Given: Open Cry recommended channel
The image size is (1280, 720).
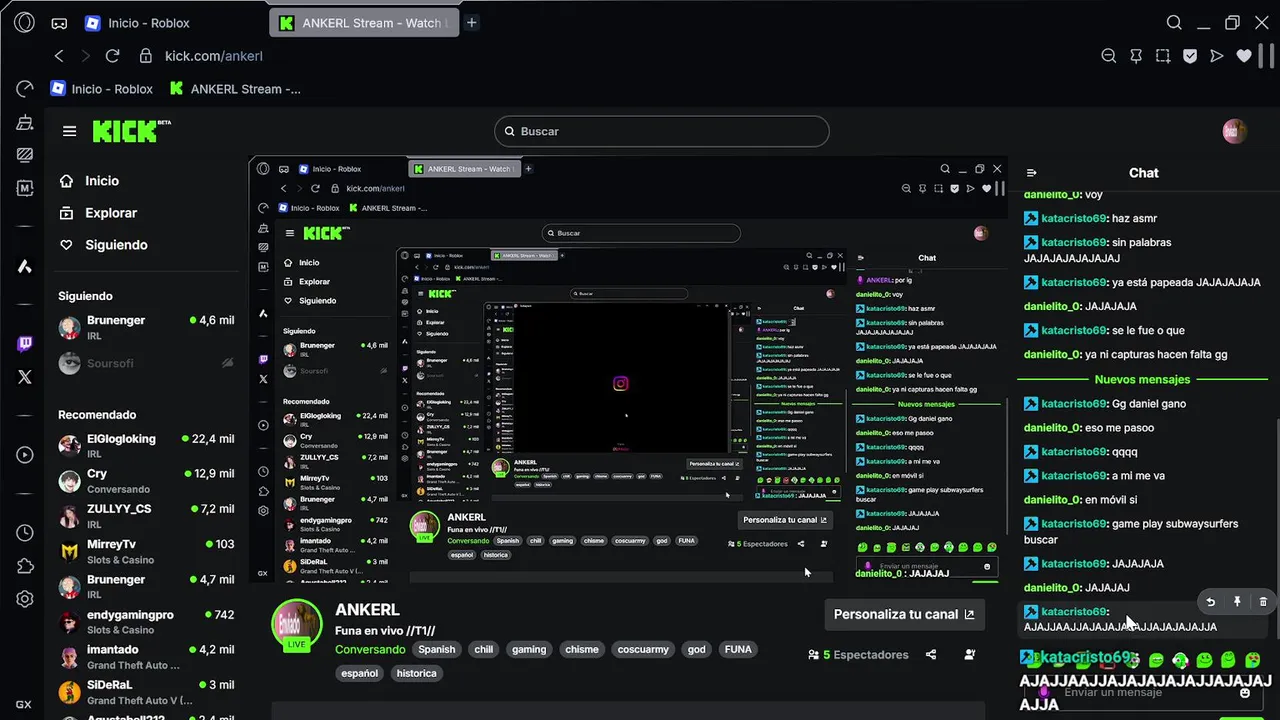Looking at the screenshot, I should pyautogui.click(x=146, y=481).
